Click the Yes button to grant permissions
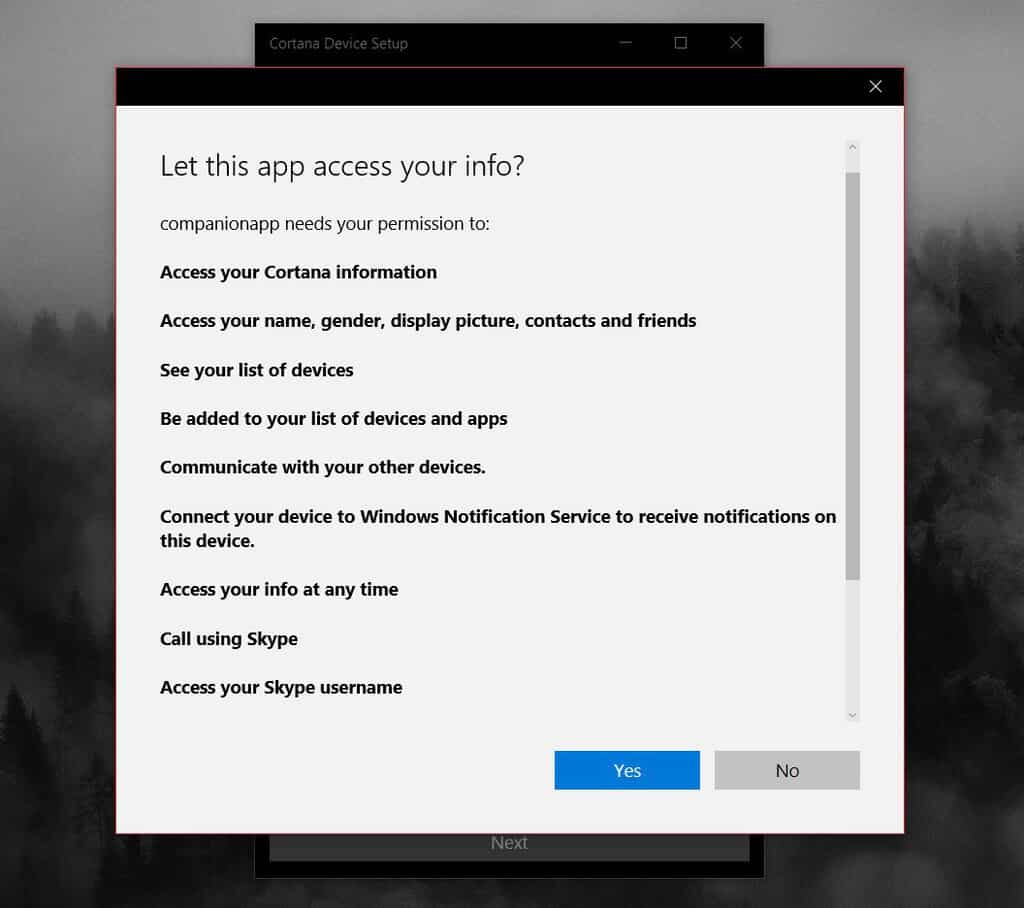Viewport: 1024px width, 908px height. pos(626,770)
